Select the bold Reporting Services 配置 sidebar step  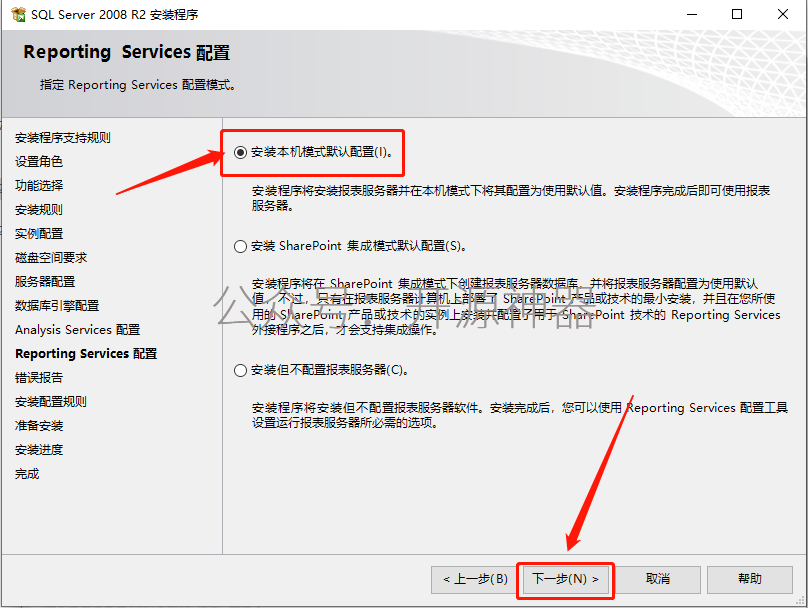pos(86,353)
